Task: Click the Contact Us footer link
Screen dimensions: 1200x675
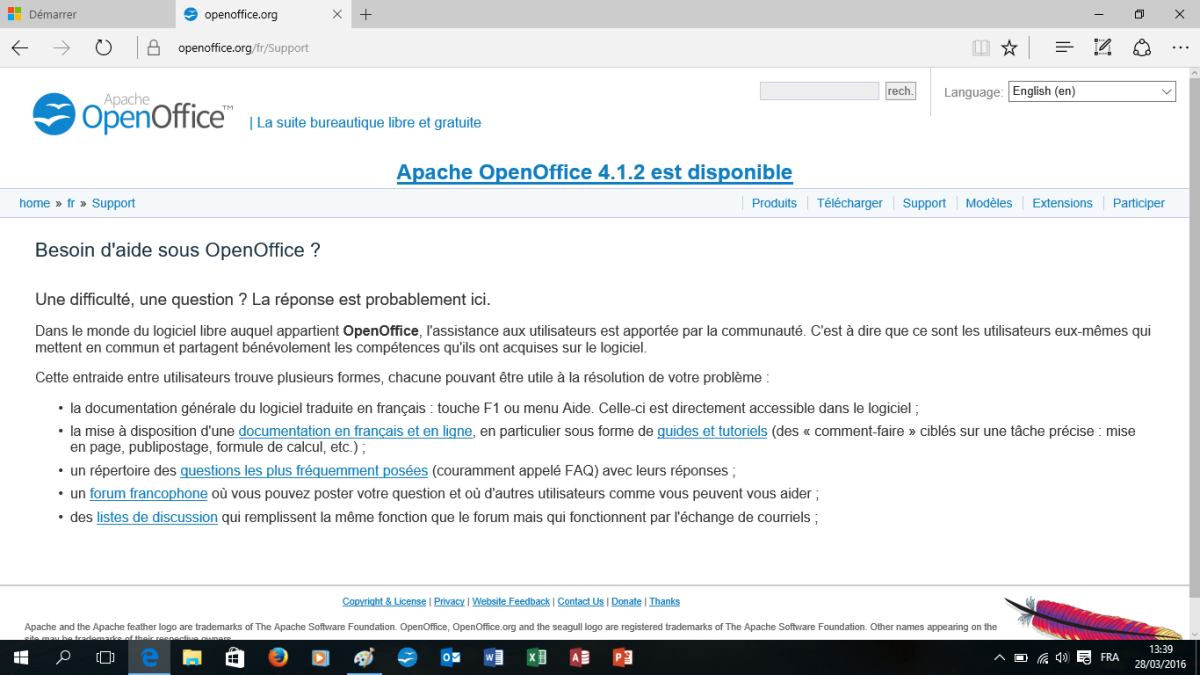Action: [x=580, y=601]
